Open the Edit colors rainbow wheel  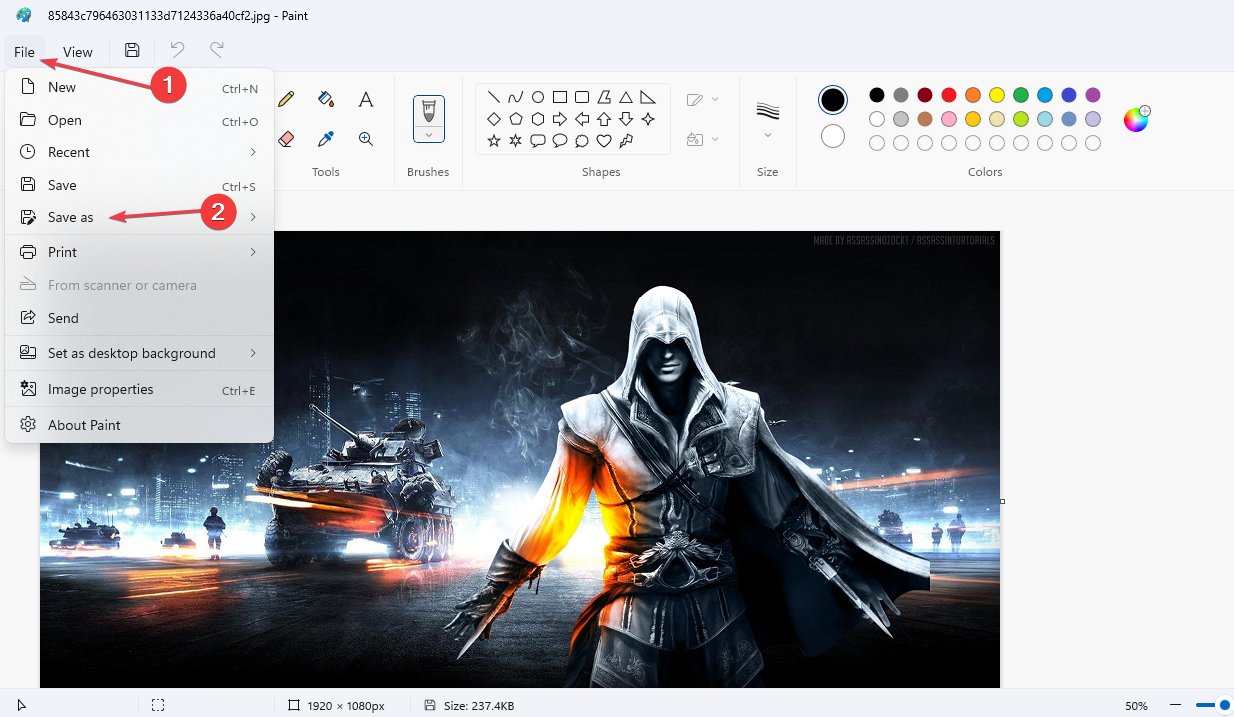click(1137, 119)
